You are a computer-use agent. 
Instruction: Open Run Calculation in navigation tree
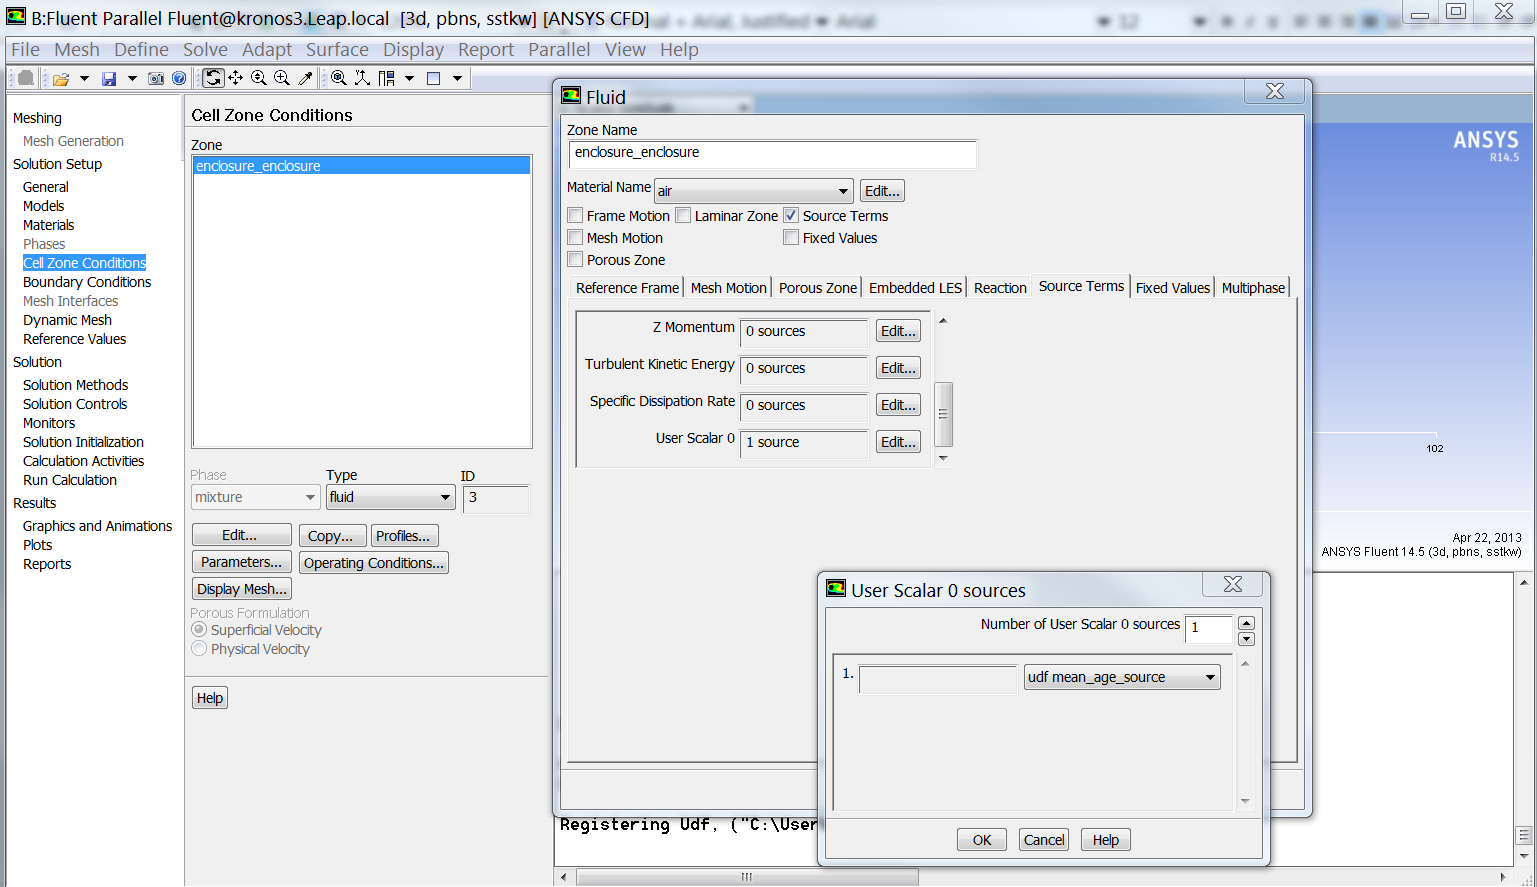(x=70, y=480)
